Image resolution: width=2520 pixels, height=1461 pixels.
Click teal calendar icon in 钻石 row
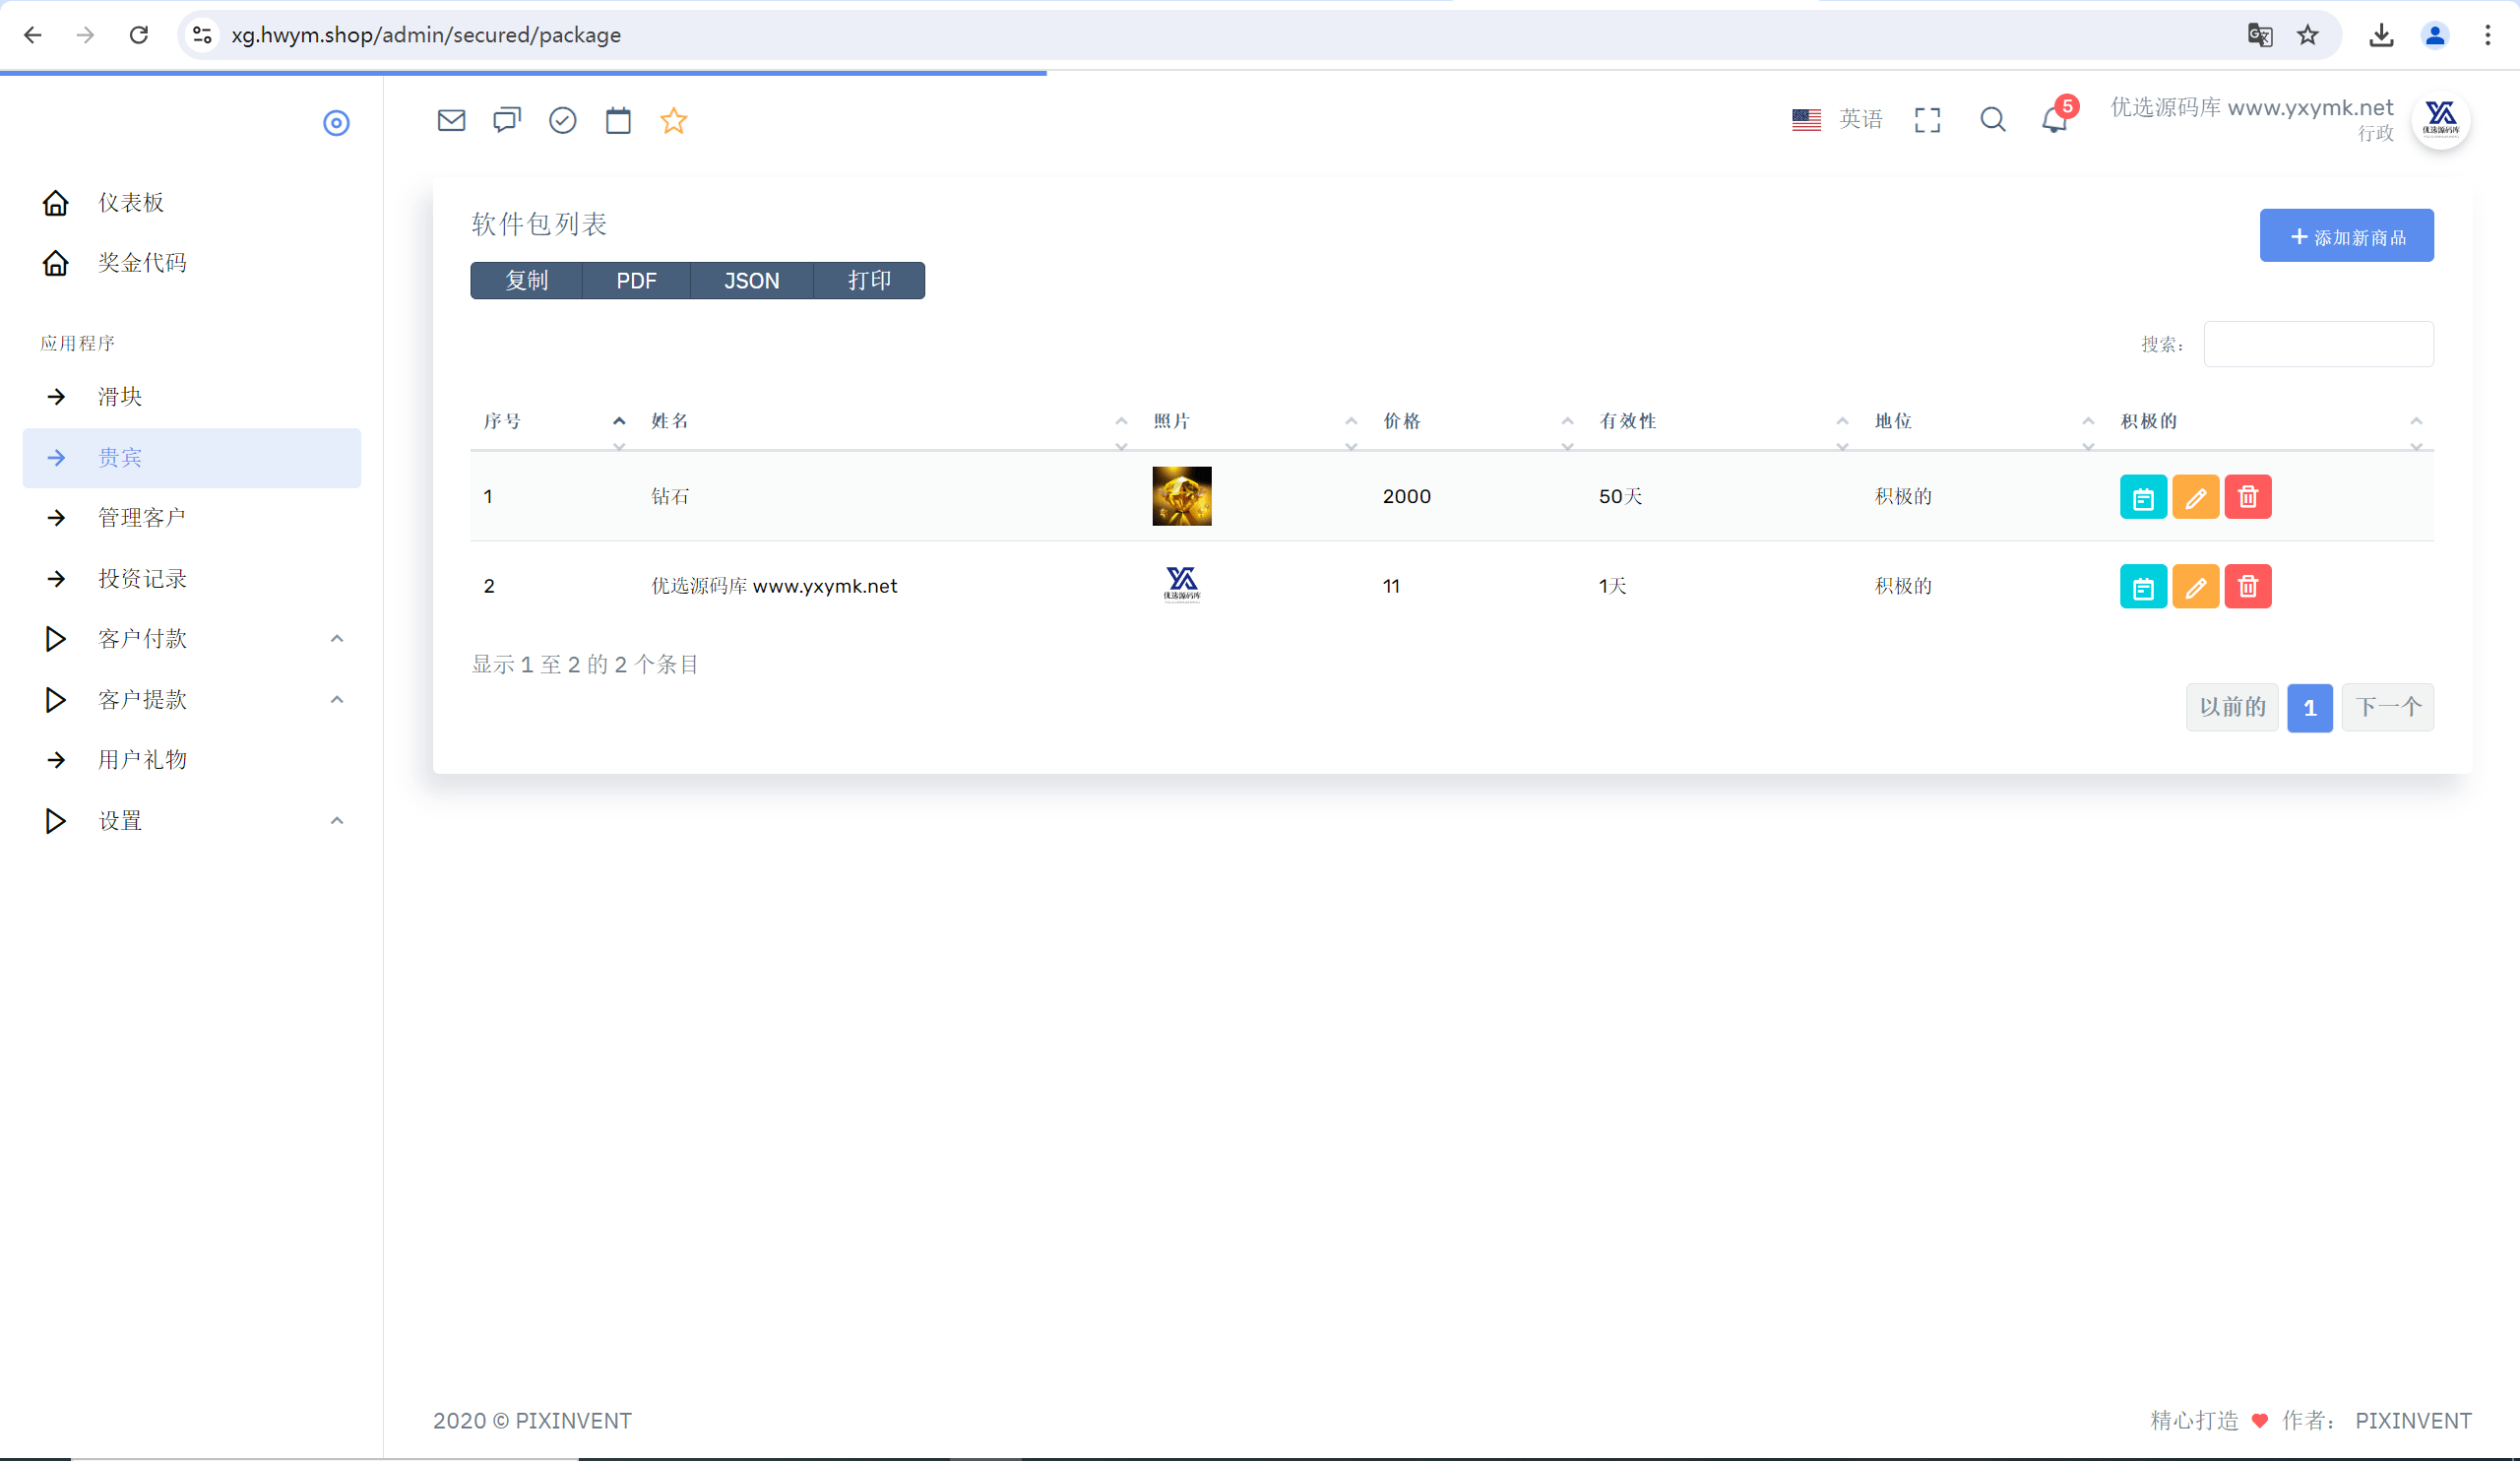point(2143,497)
